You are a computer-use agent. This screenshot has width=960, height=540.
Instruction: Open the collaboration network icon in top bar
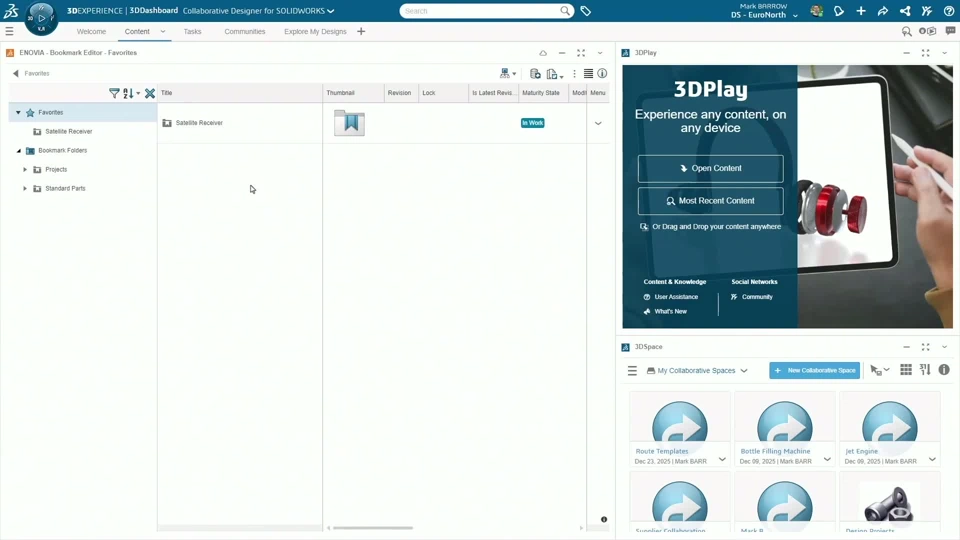(x=905, y=11)
